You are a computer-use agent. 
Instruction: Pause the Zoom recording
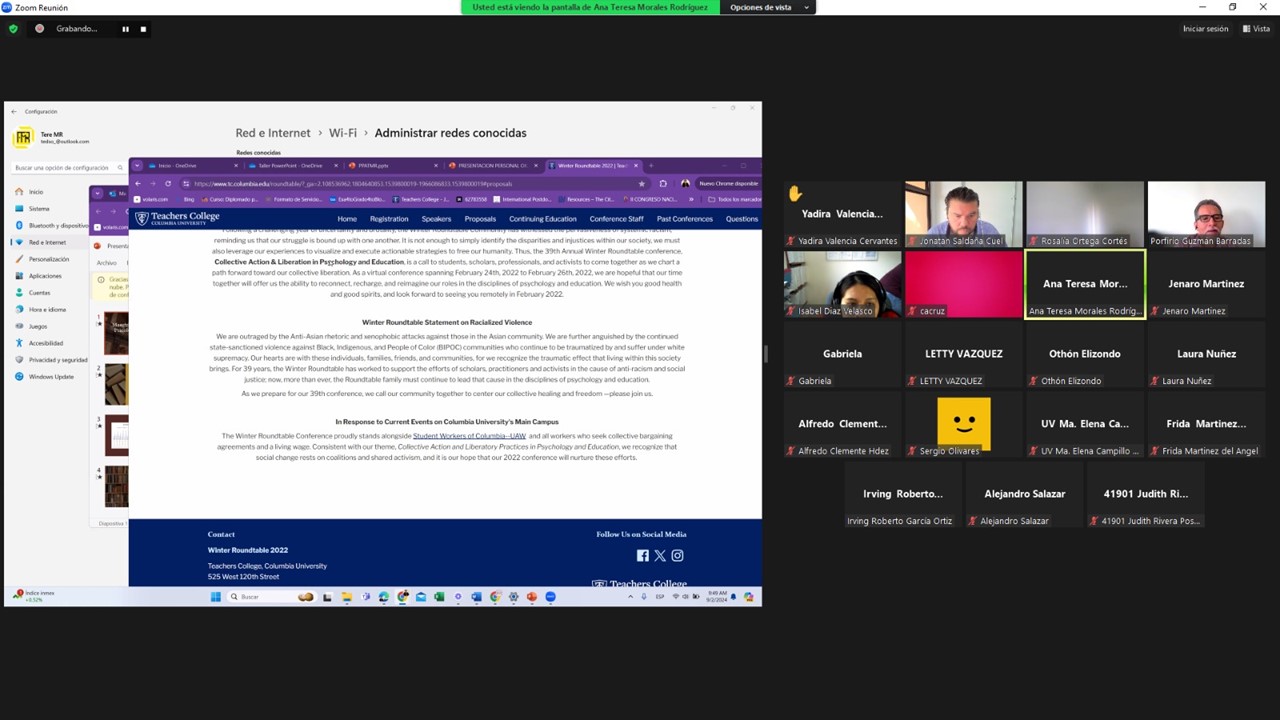point(125,29)
